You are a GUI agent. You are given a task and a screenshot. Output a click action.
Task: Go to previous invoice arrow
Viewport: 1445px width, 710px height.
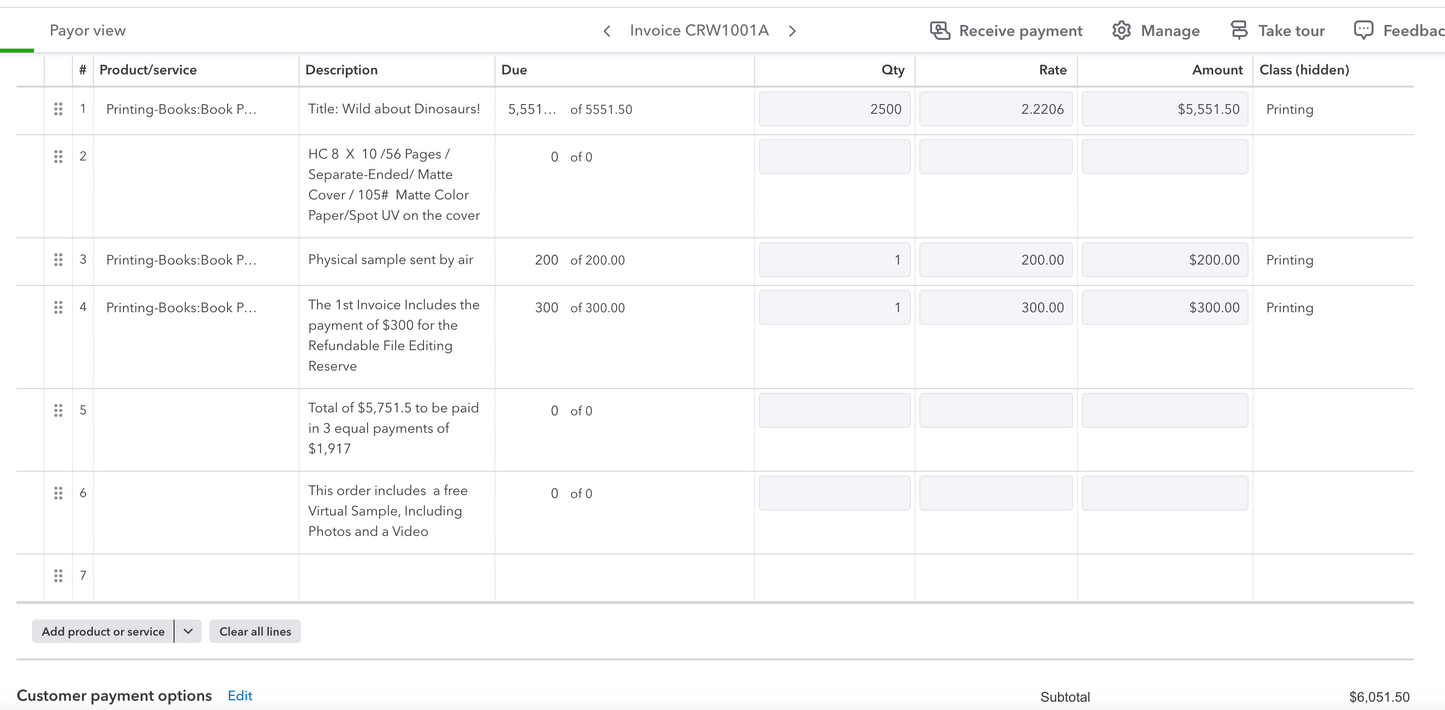607,31
